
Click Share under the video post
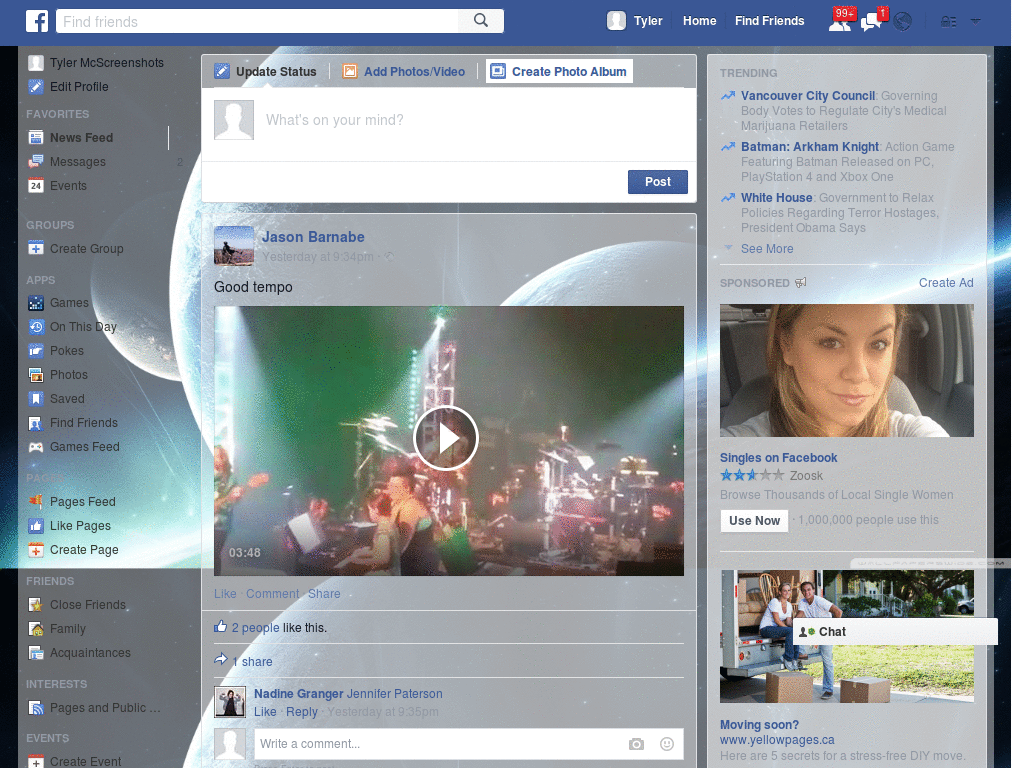pyautogui.click(x=324, y=594)
